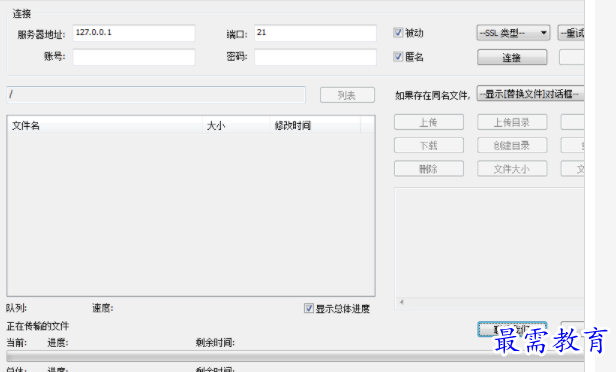Open the --SSL 类型-- dropdown

point(513,33)
